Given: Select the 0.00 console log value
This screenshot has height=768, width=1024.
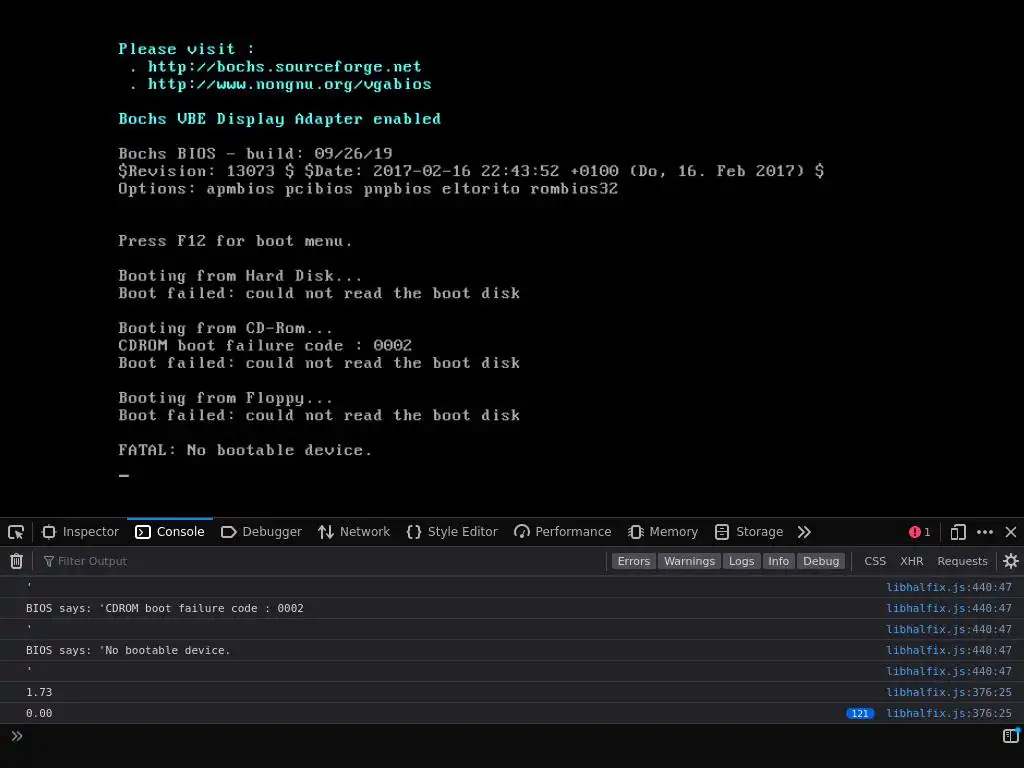Looking at the screenshot, I should (39, 713).
